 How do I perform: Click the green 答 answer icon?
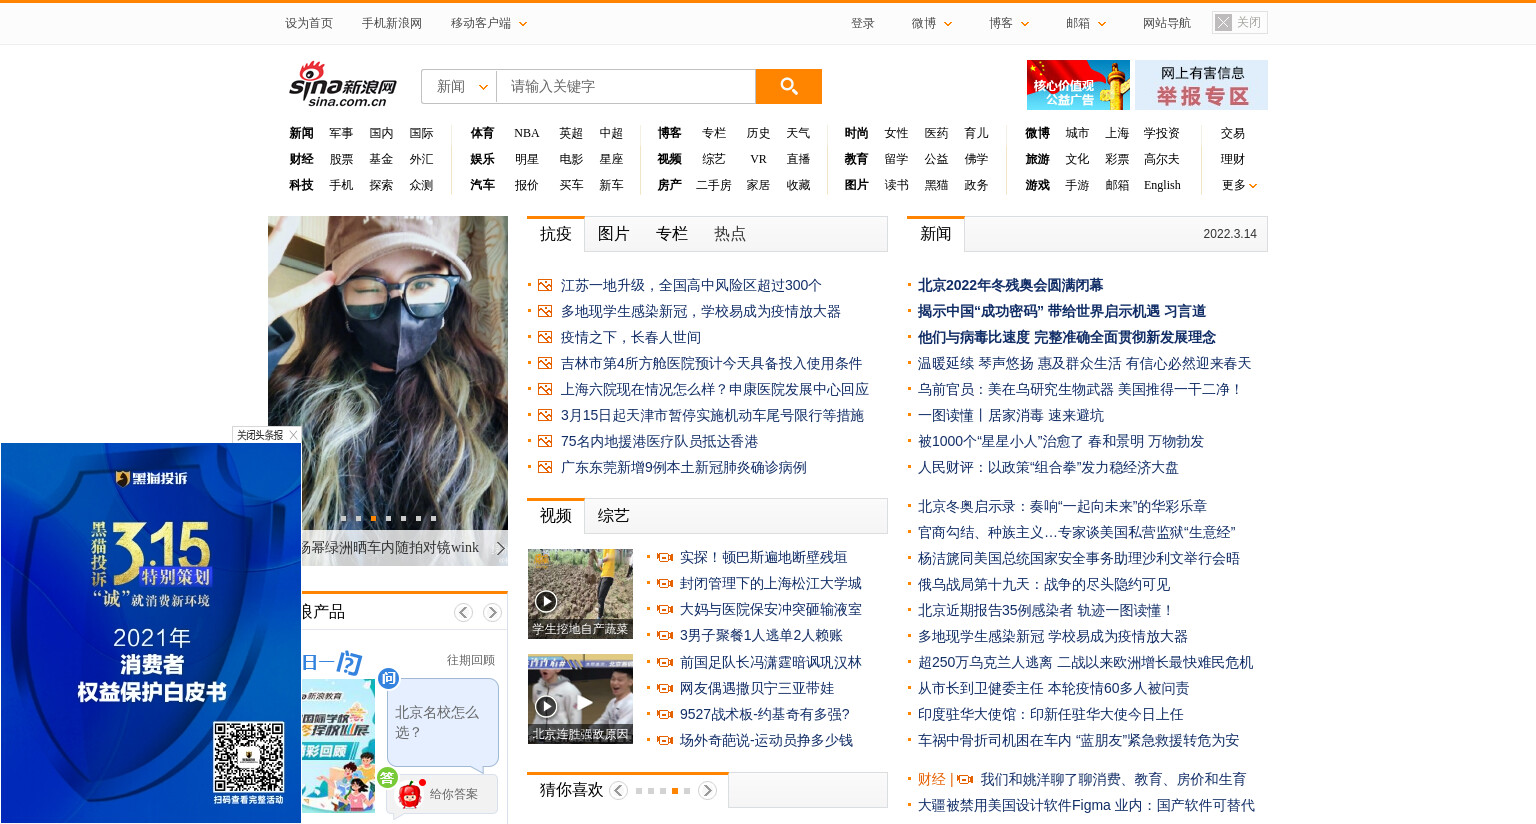pos(387,777)
